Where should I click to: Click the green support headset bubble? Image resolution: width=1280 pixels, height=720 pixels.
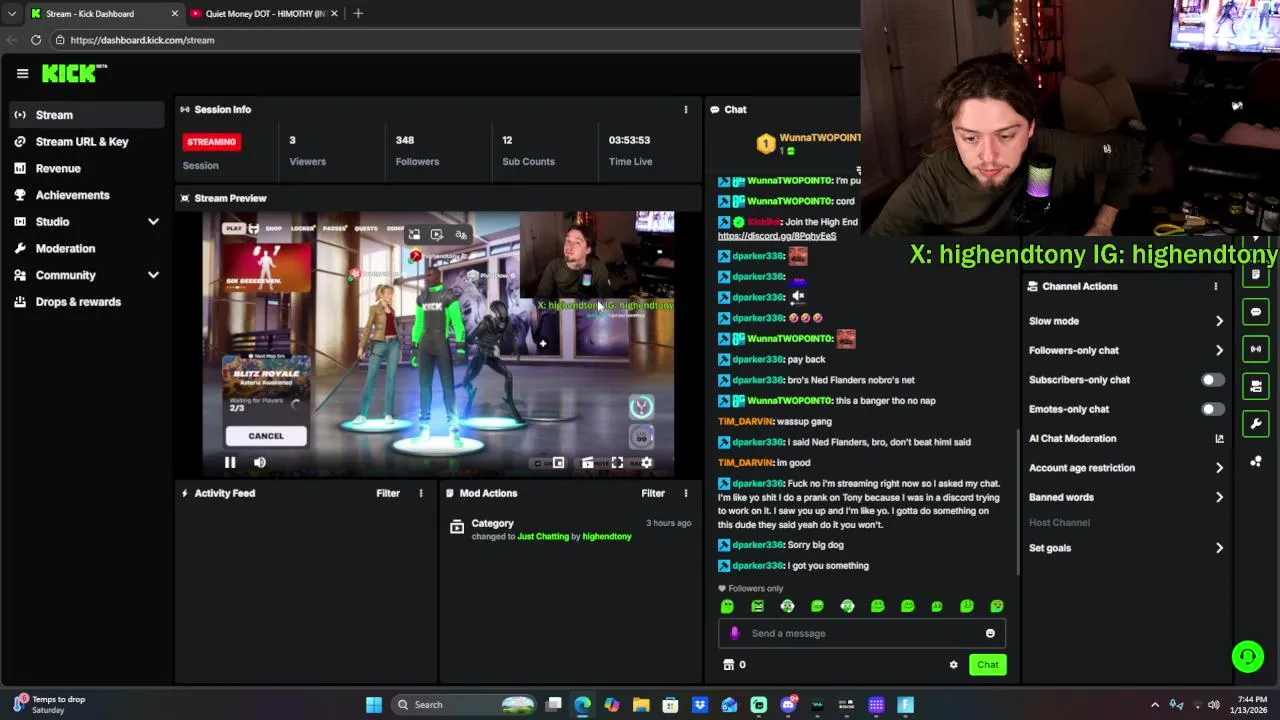1248,657
